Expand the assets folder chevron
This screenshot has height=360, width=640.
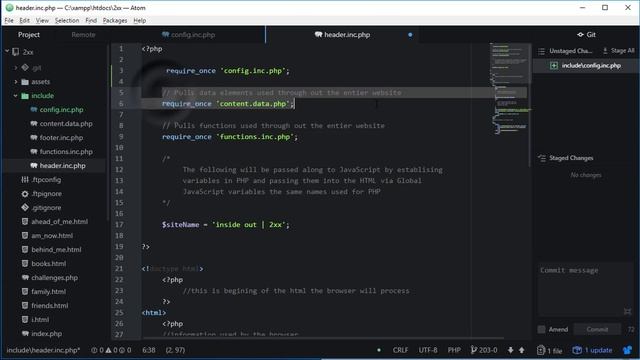coord(16,82)
